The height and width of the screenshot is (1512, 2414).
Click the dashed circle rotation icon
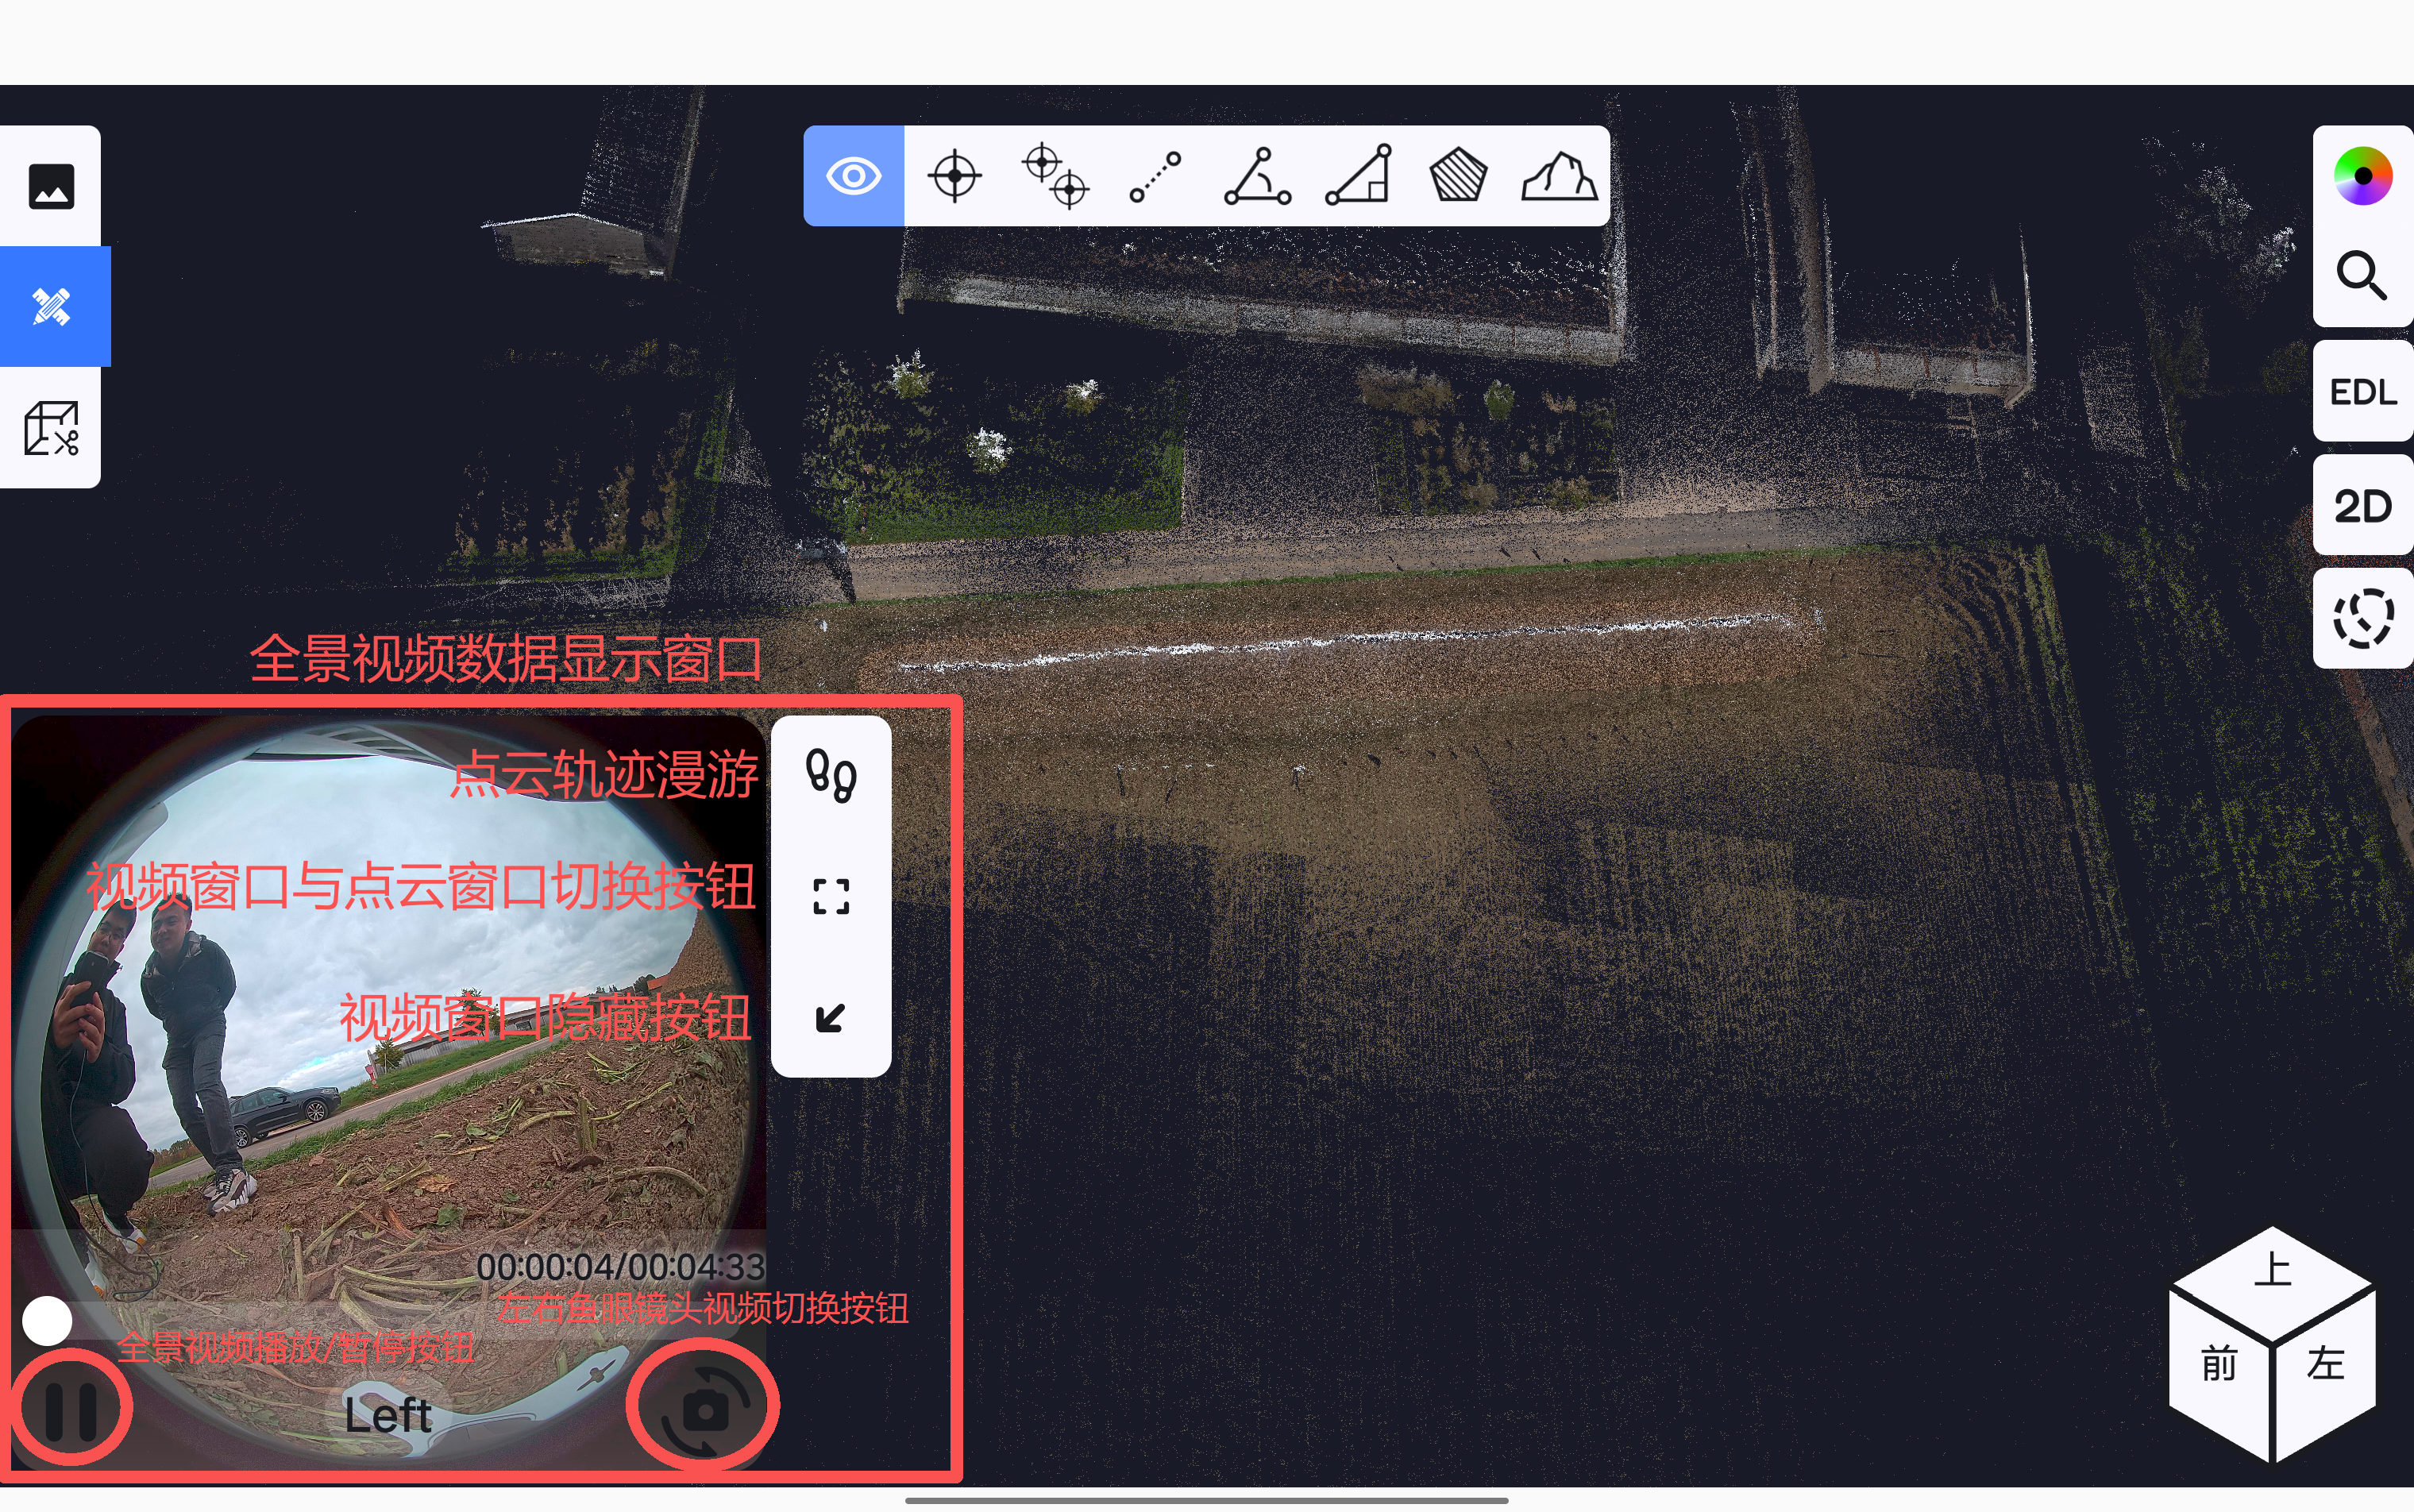click(x=2362, y=619)
